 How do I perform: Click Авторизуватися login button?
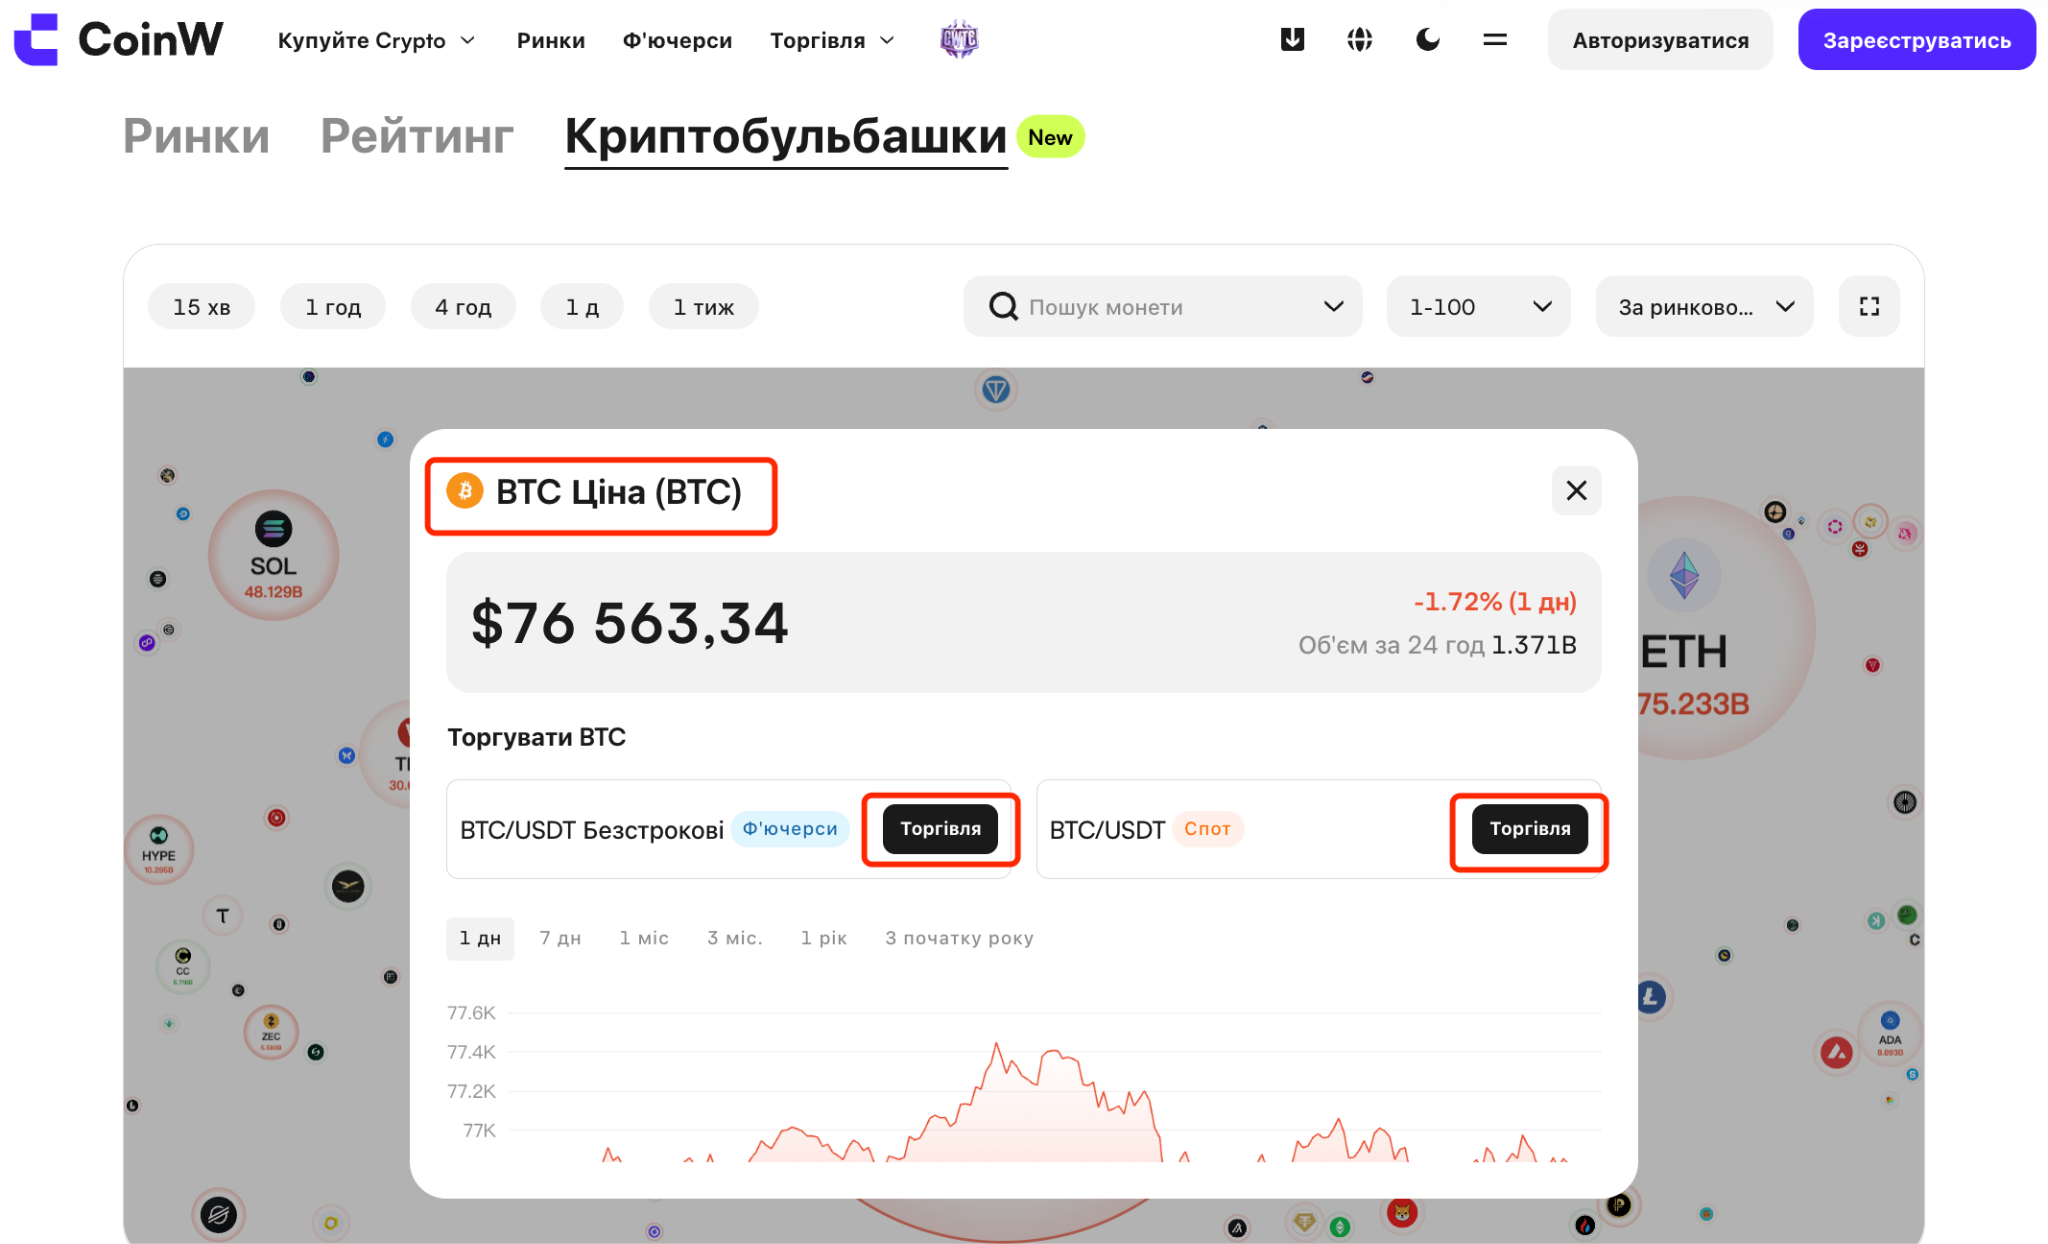click(x=1660, y=40)
